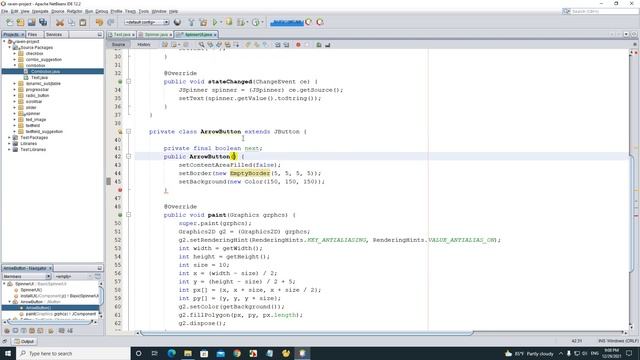Screen dimensions: 640x360
Task: Click the Comment code icon in editor toolbar
Action: click(319, 44)
